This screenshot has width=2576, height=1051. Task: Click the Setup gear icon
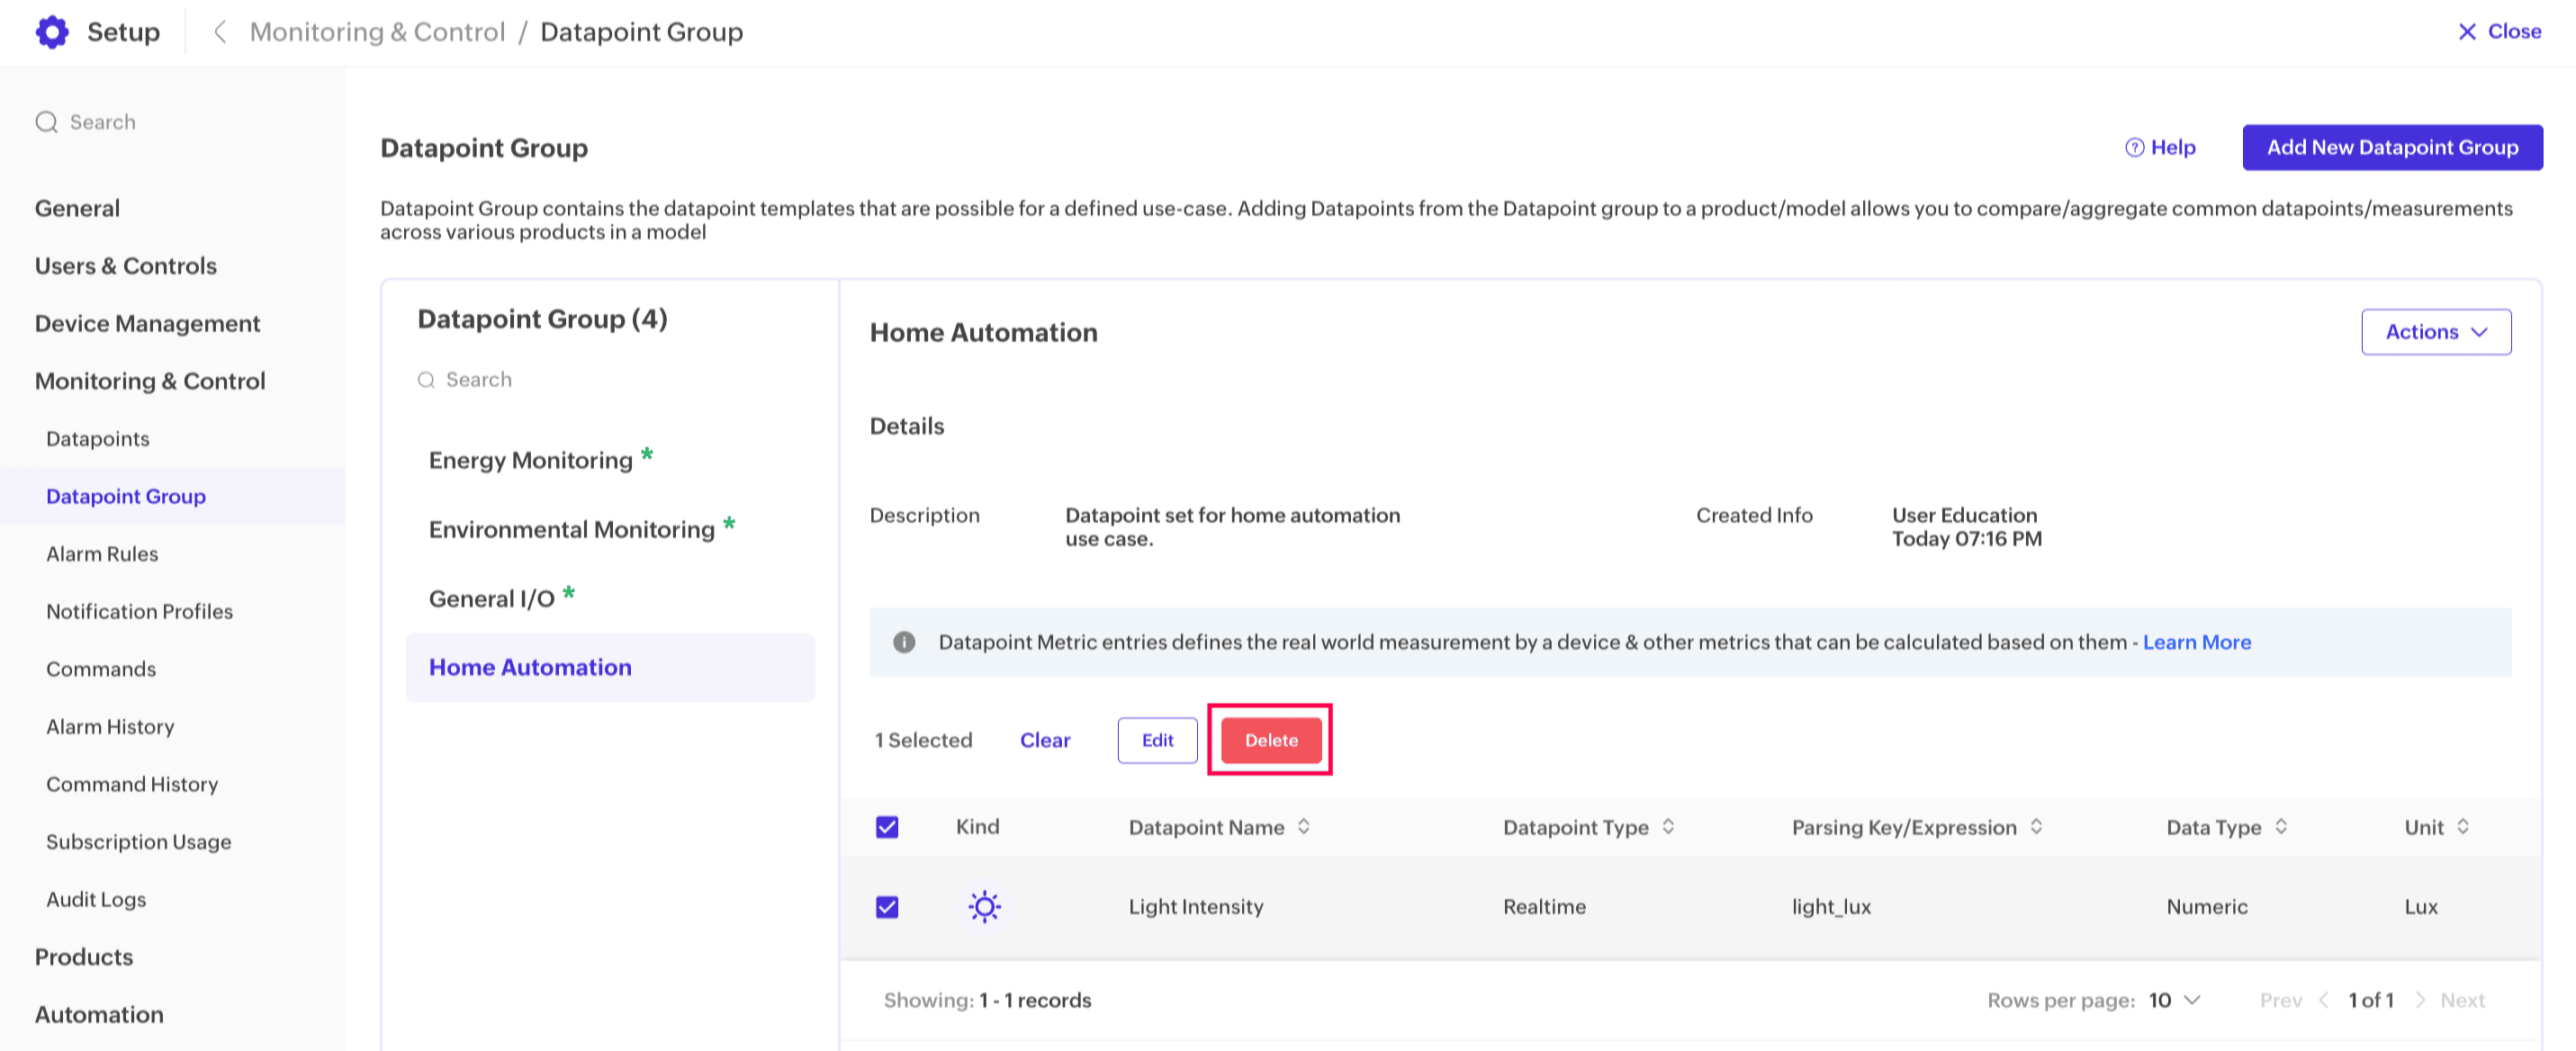coord(52,32)
